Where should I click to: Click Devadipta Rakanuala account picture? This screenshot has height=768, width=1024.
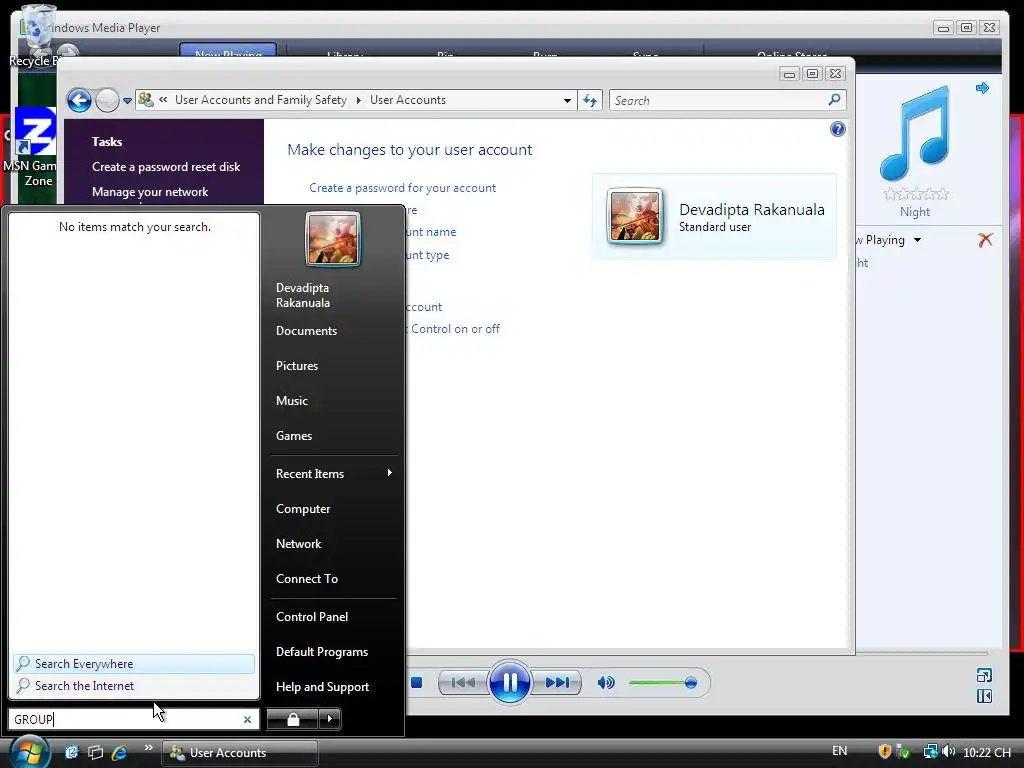click(635, 216)
